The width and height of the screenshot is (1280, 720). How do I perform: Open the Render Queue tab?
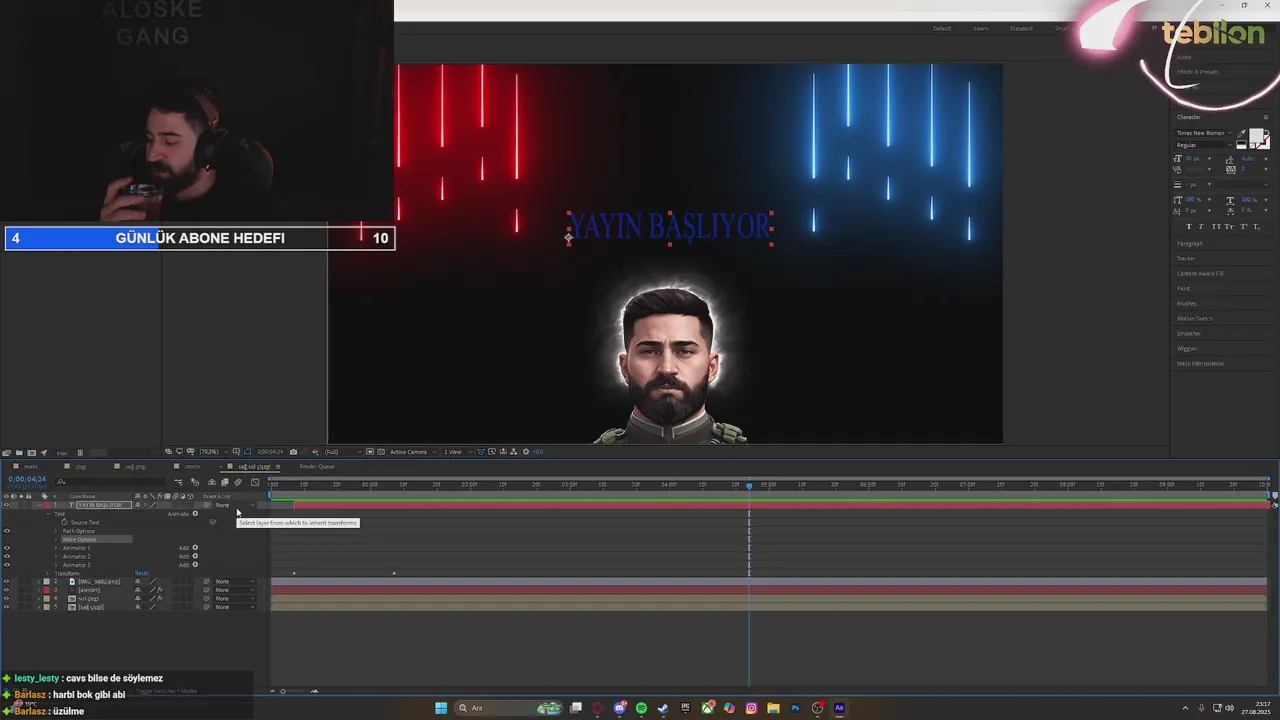click(x=317, y=467)
